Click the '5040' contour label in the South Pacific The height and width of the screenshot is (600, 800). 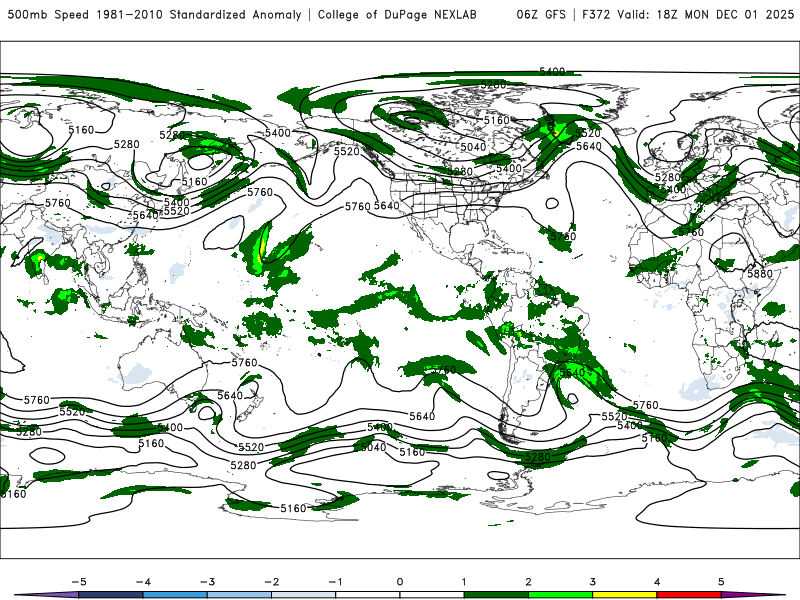(373, 447)
